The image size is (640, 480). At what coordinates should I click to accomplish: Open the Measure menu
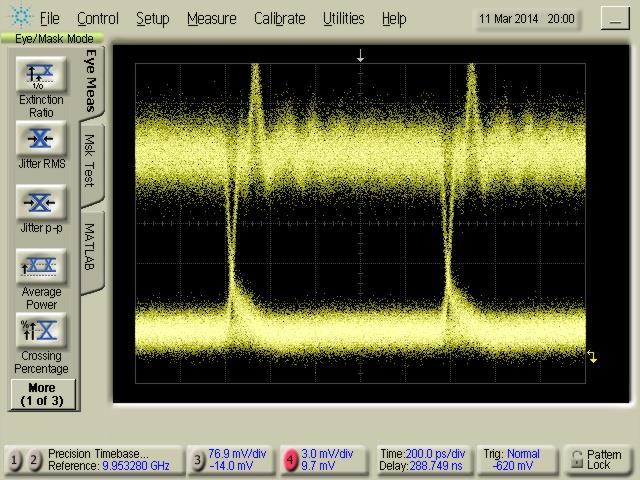click(211, 19)
